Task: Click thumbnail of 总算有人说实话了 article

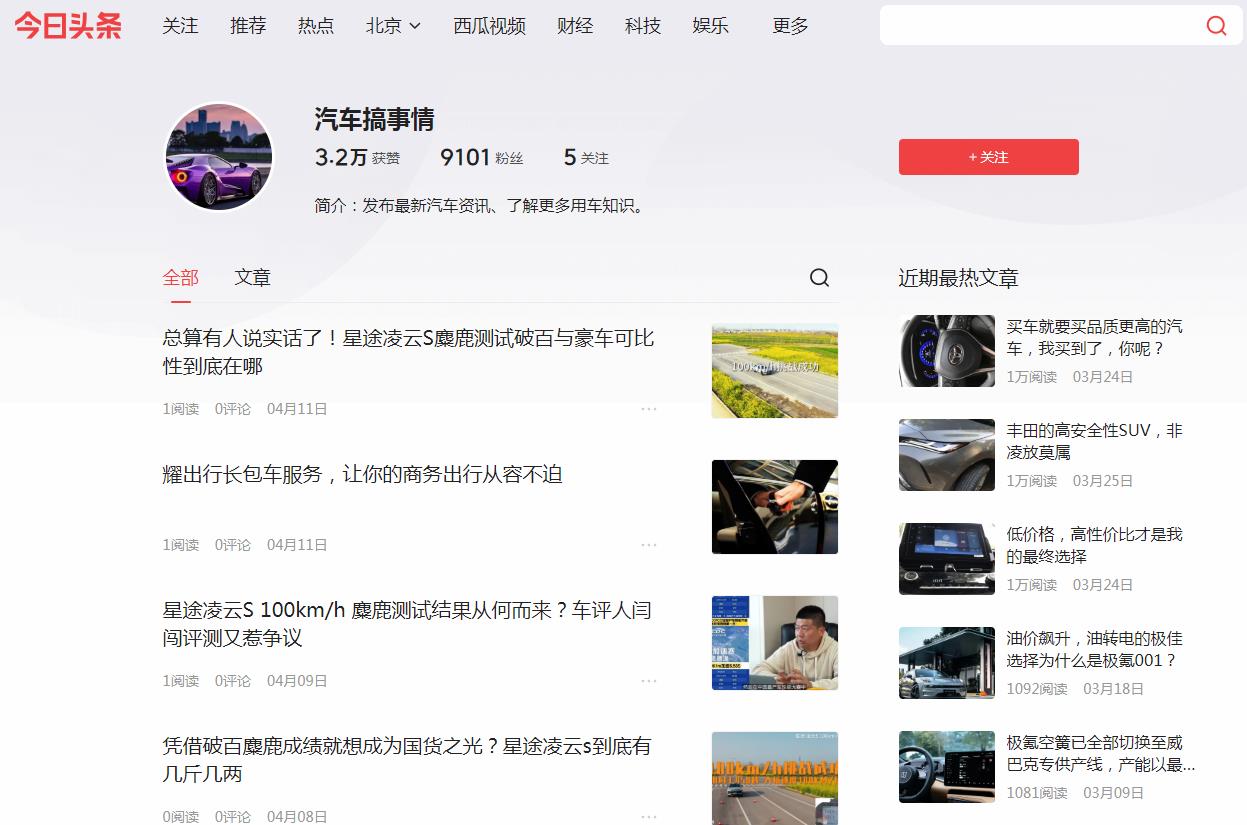Action: (775, 370)
